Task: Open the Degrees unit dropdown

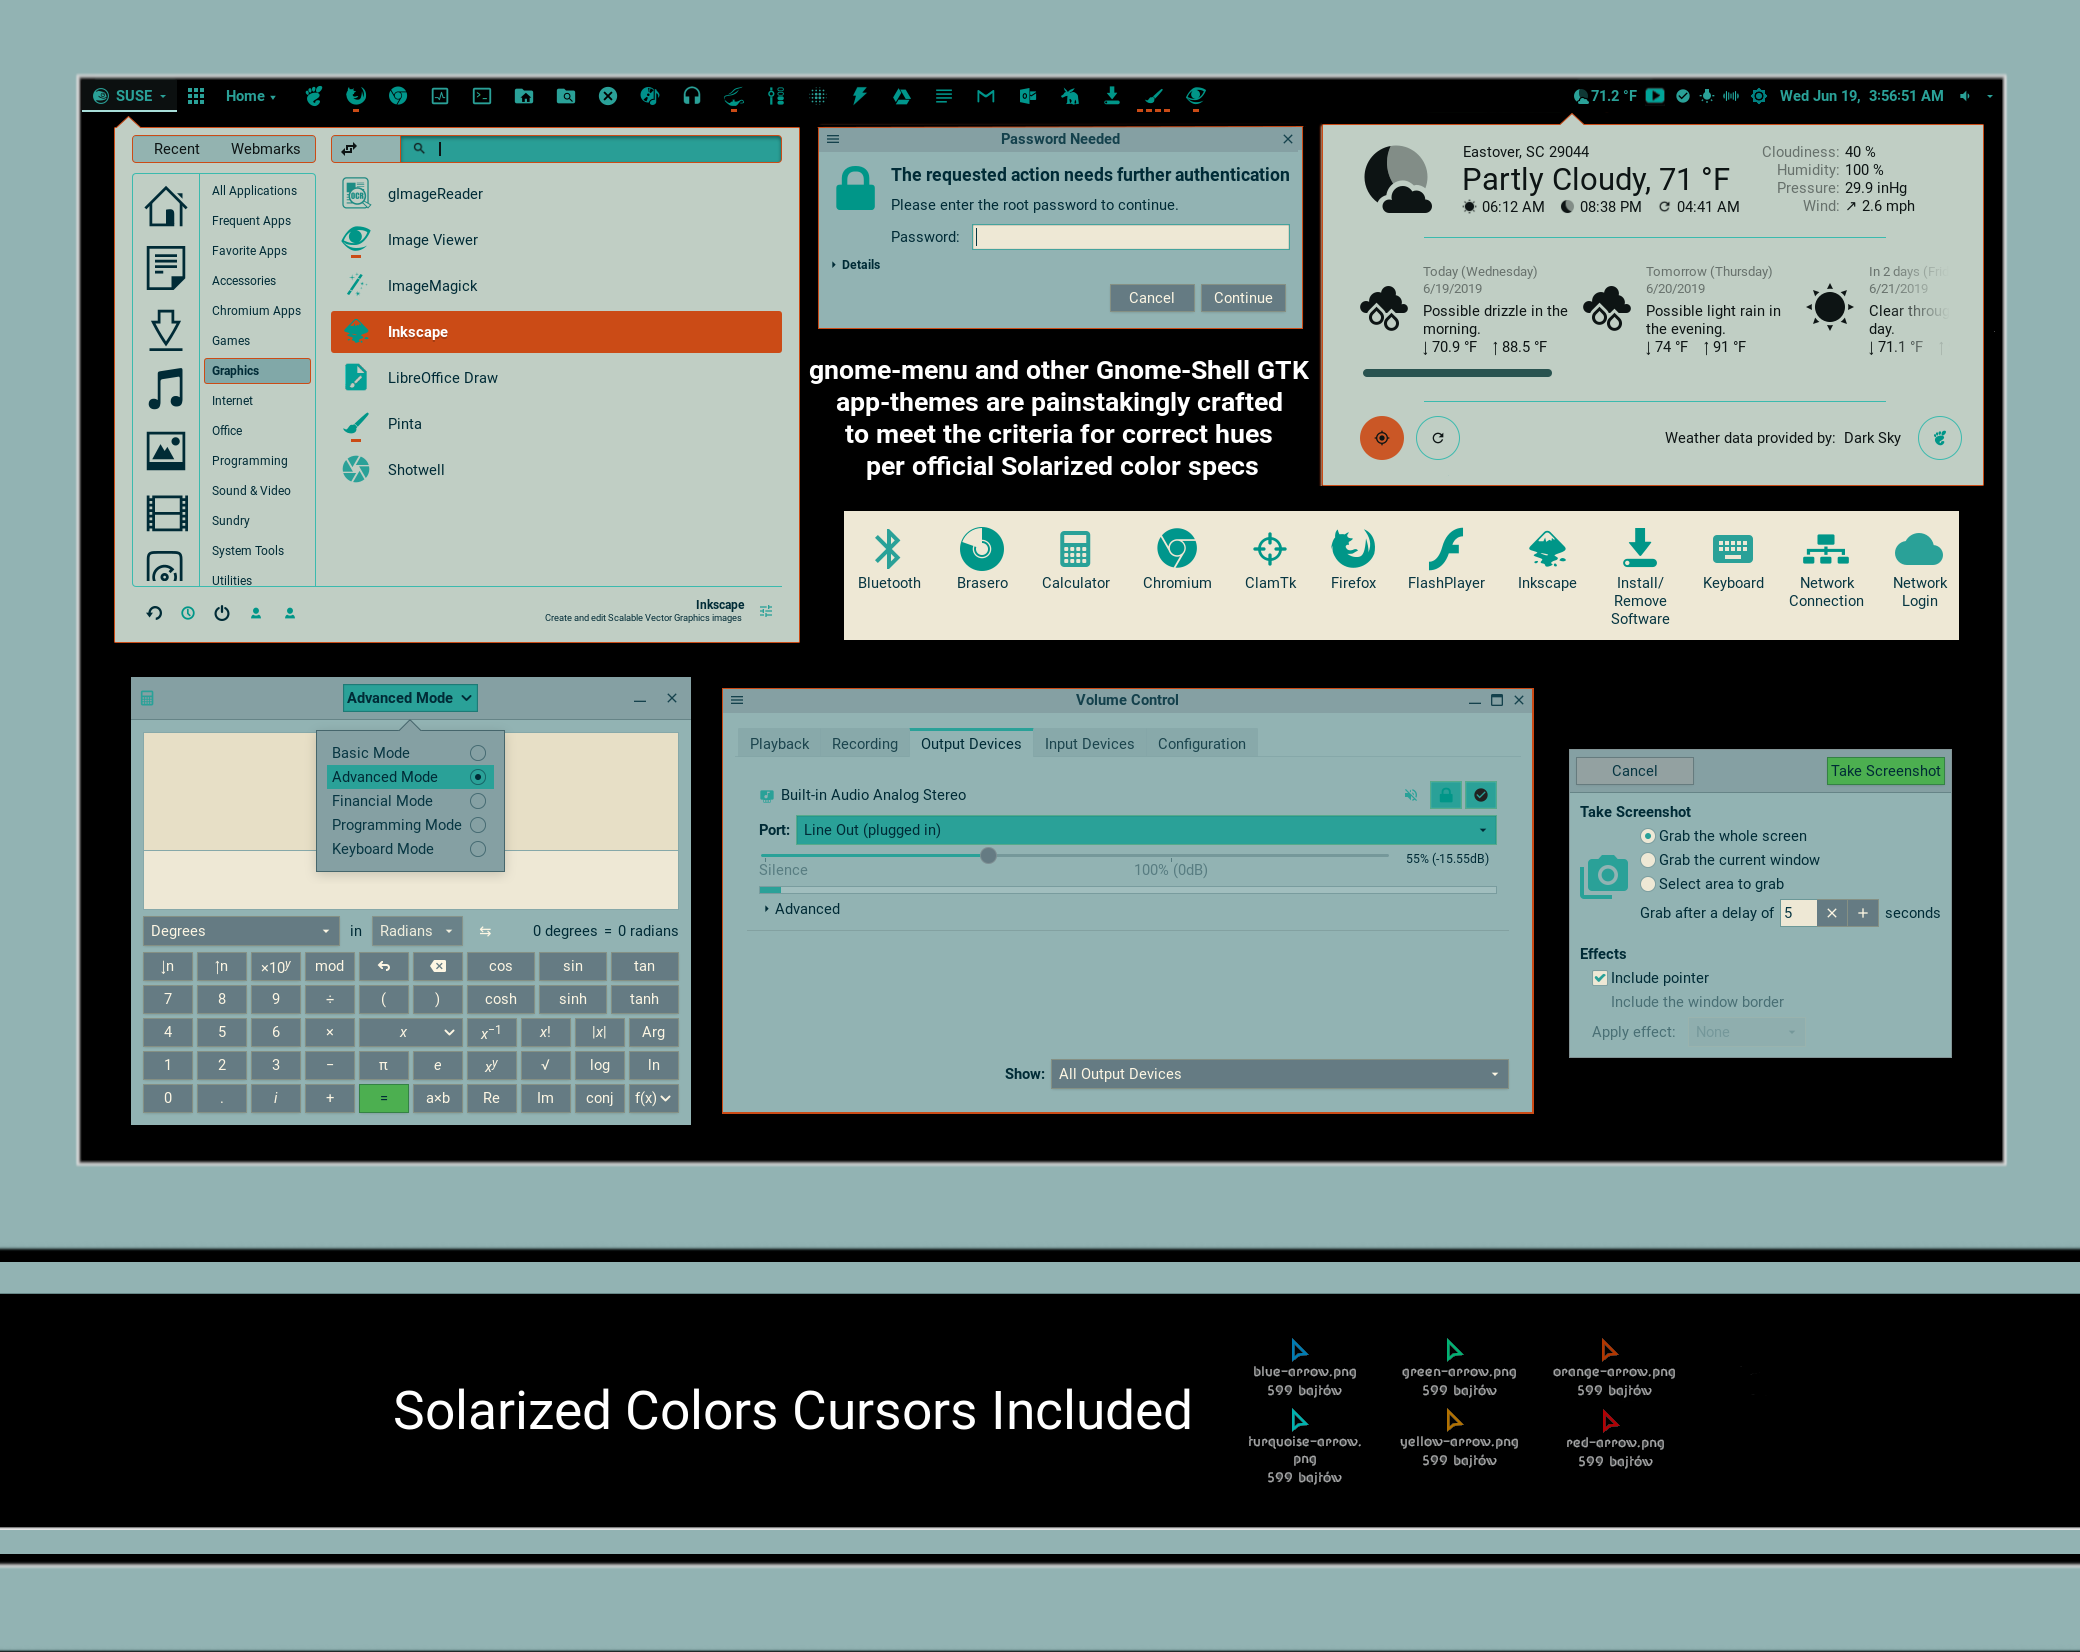Action: tap(241, 931)
